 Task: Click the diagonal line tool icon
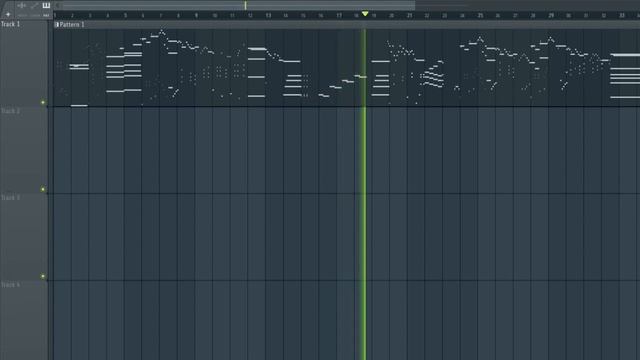tap(34, 5)
